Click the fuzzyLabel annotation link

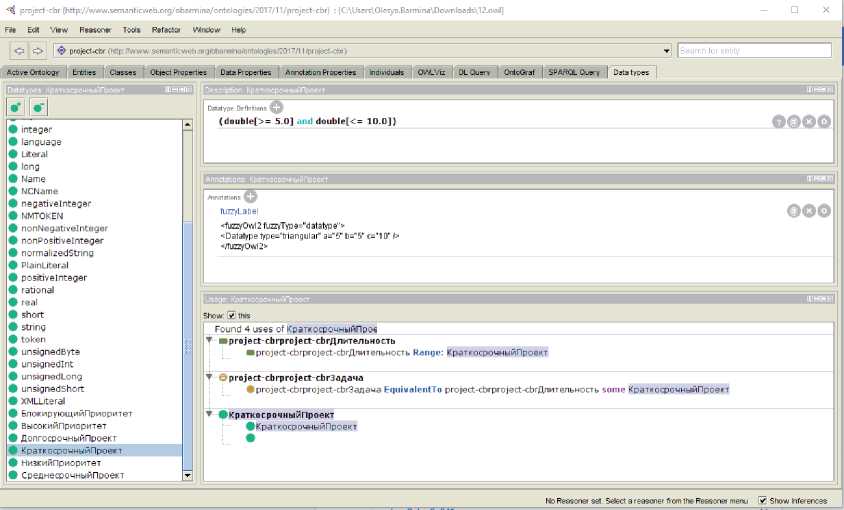239,212
